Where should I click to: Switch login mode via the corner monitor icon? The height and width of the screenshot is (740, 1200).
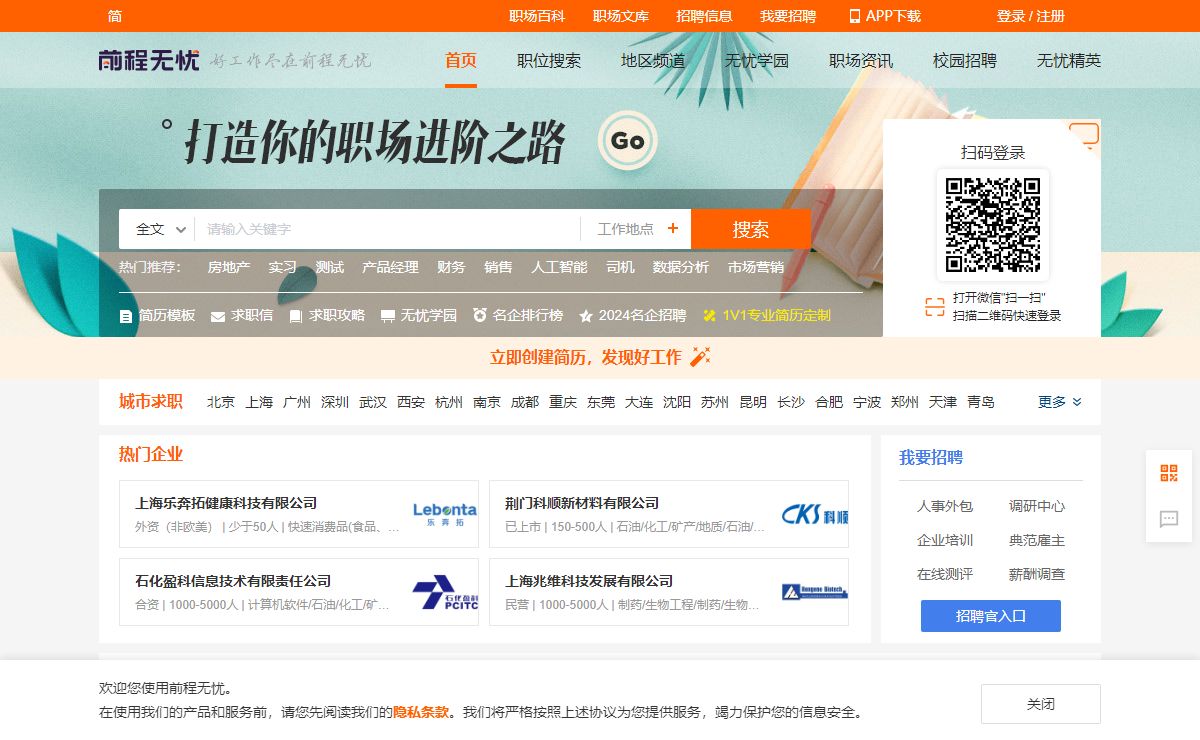[1083, 135]
